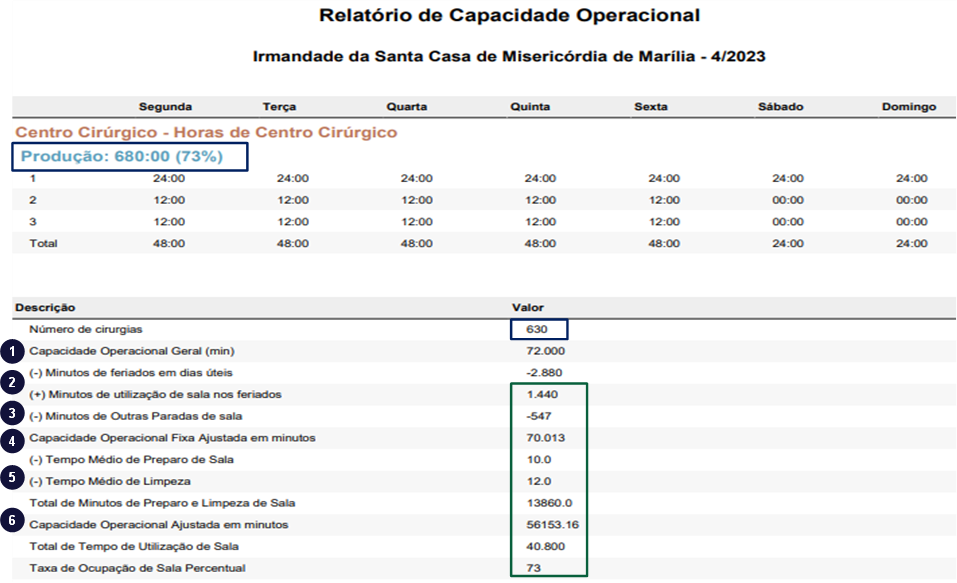Click the value 10.0
The image size is (957, 583).
click(539, 460)
